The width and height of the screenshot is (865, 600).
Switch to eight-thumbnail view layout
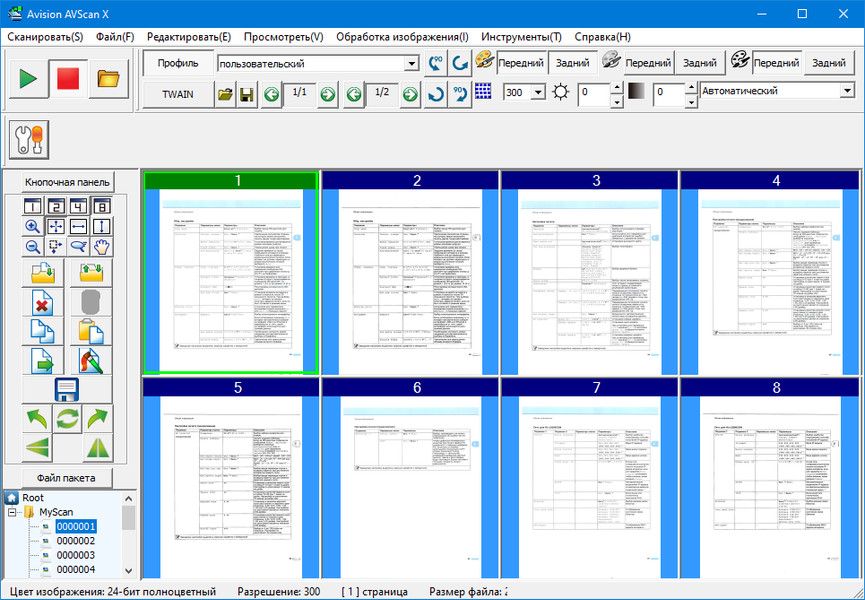click(102, 206)
